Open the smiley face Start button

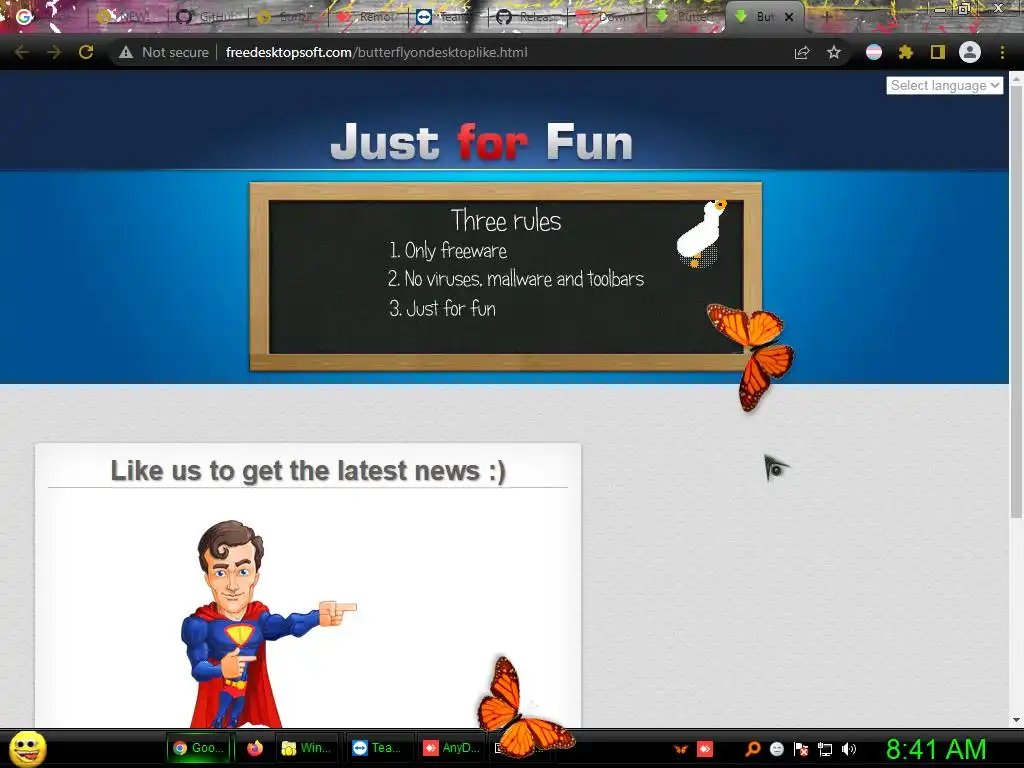click(x=27, y=748)
